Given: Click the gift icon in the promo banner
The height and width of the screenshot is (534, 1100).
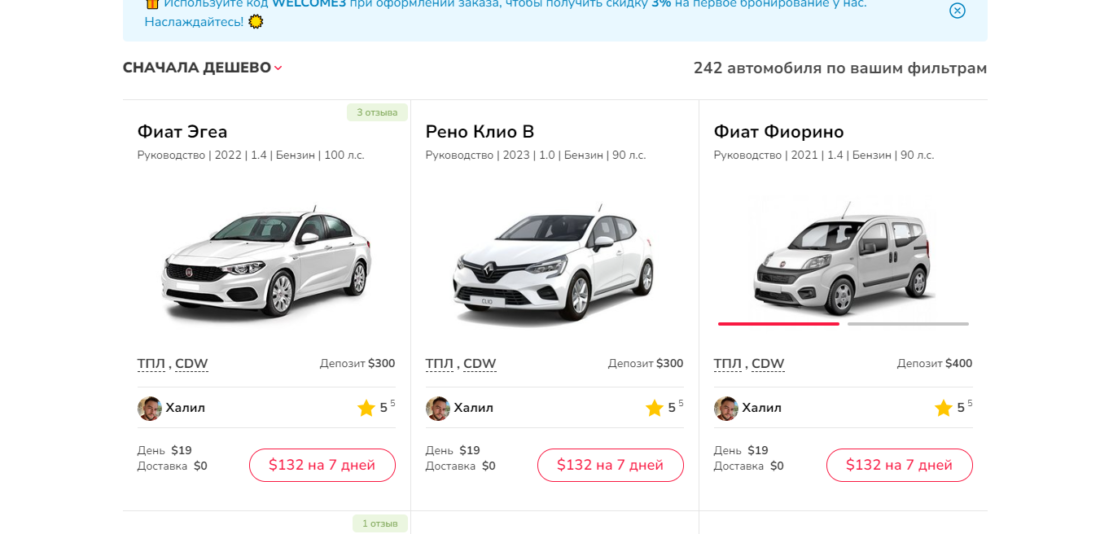Looking at the screenshot, I should 152,3.
